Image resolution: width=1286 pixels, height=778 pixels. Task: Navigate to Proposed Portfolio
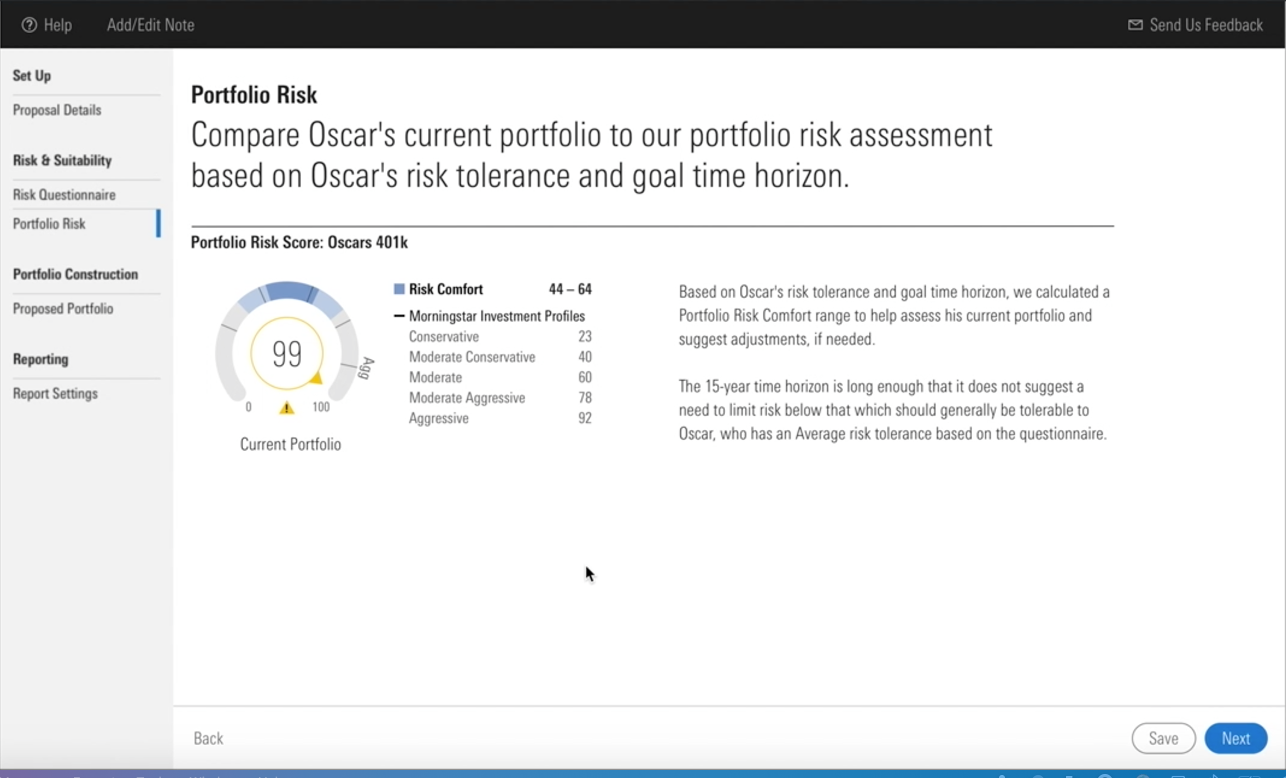click(63, 309)
